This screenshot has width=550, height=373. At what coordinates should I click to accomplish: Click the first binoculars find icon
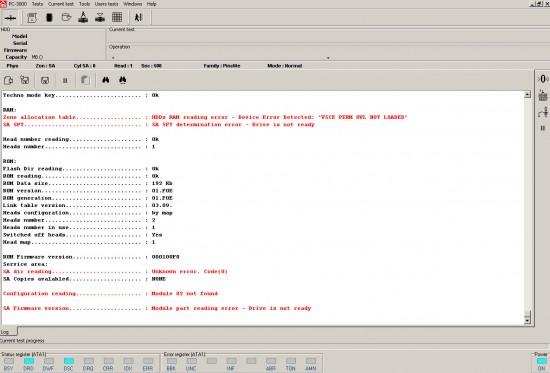tap(106, 80)
